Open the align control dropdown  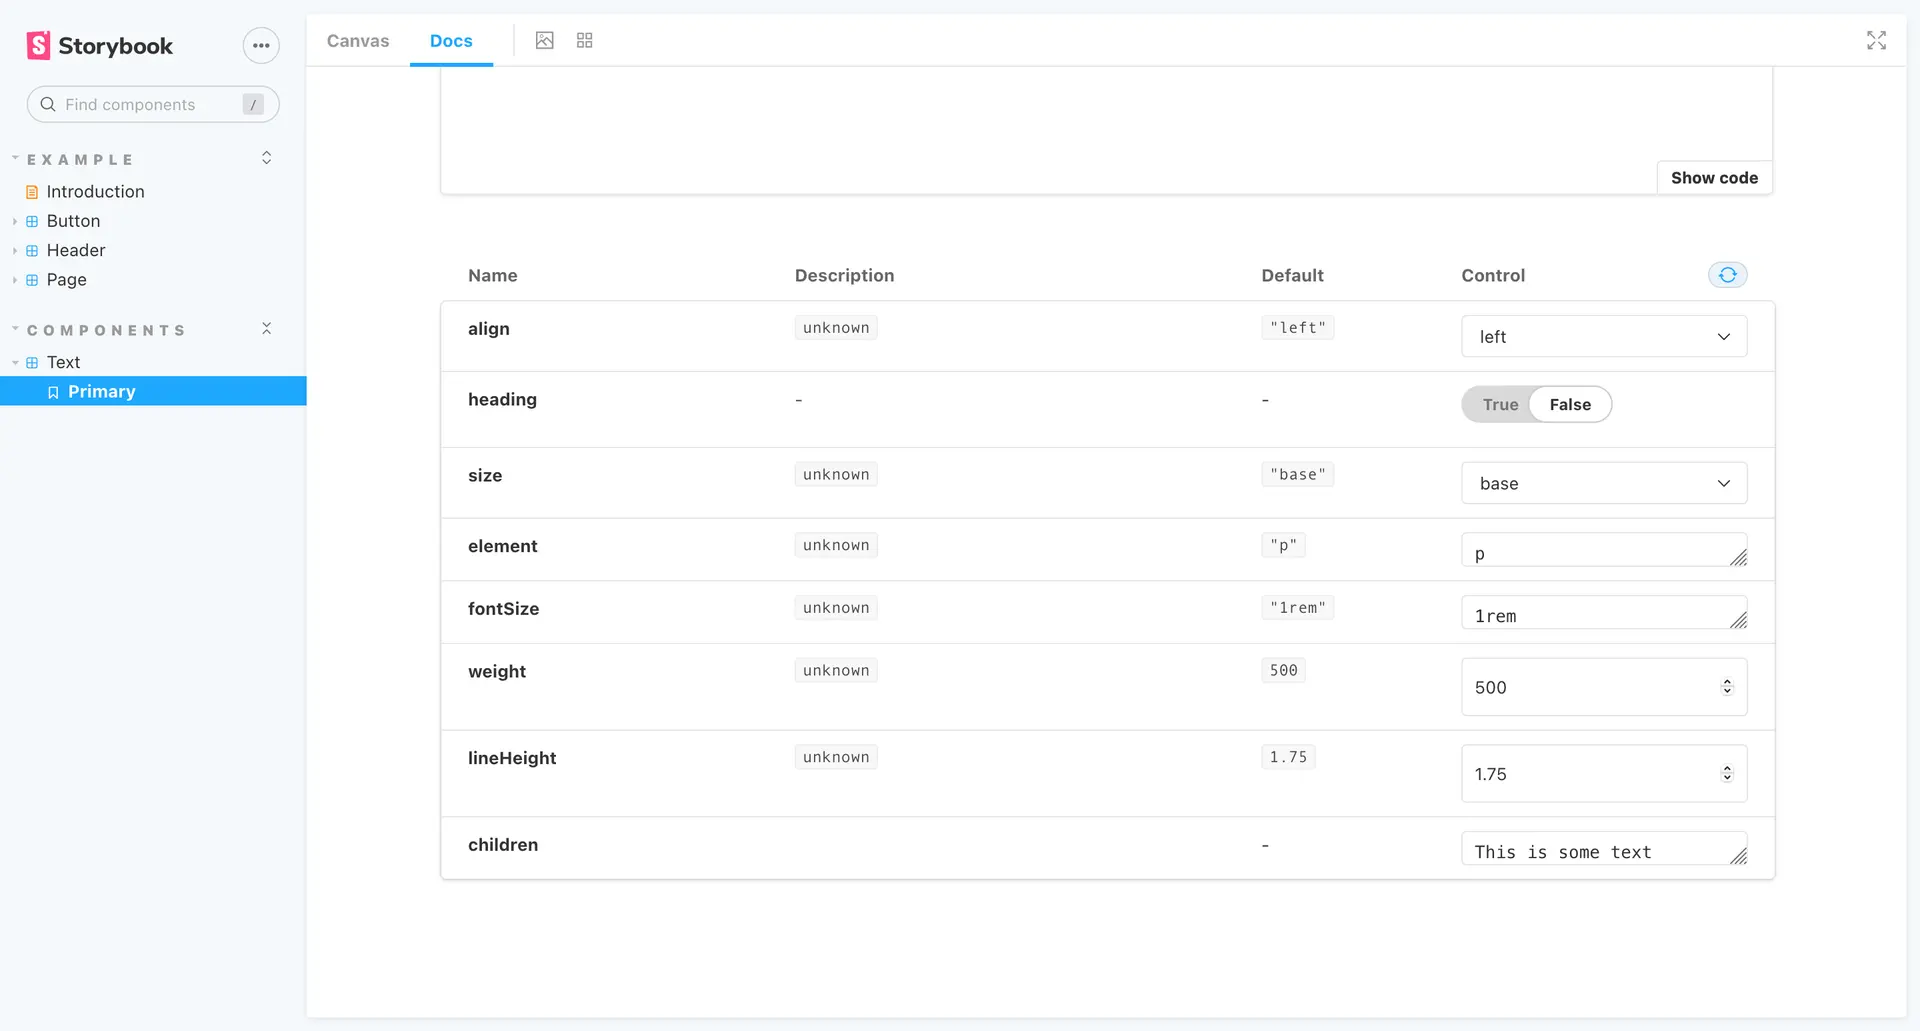1602,336
